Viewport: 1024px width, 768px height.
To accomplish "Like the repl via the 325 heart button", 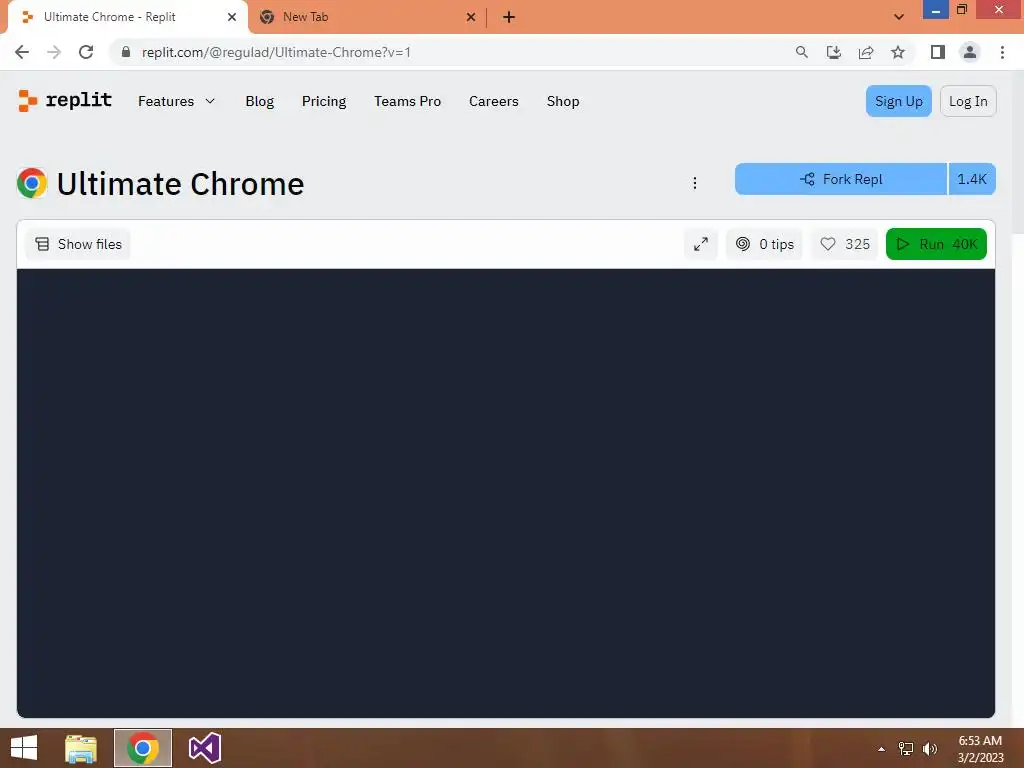I will [x=844, y=244].
